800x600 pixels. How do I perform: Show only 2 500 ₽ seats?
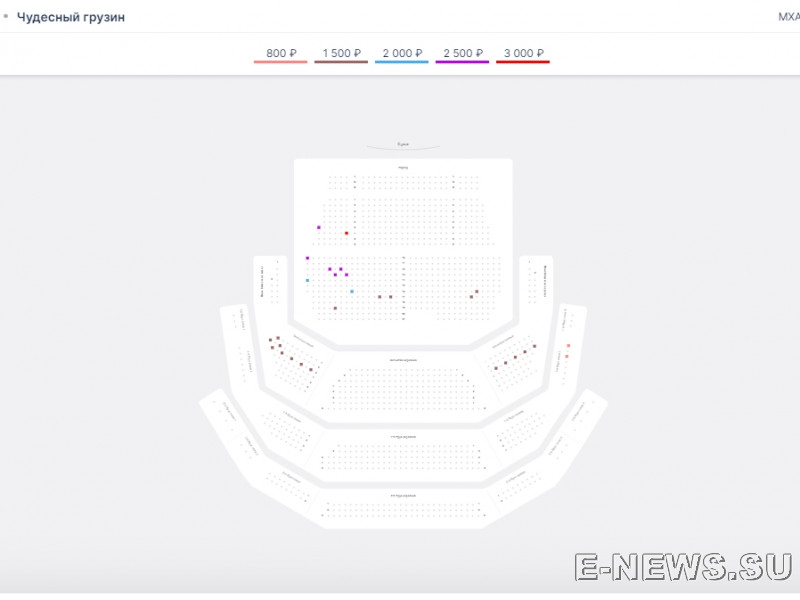coord(462,54)
